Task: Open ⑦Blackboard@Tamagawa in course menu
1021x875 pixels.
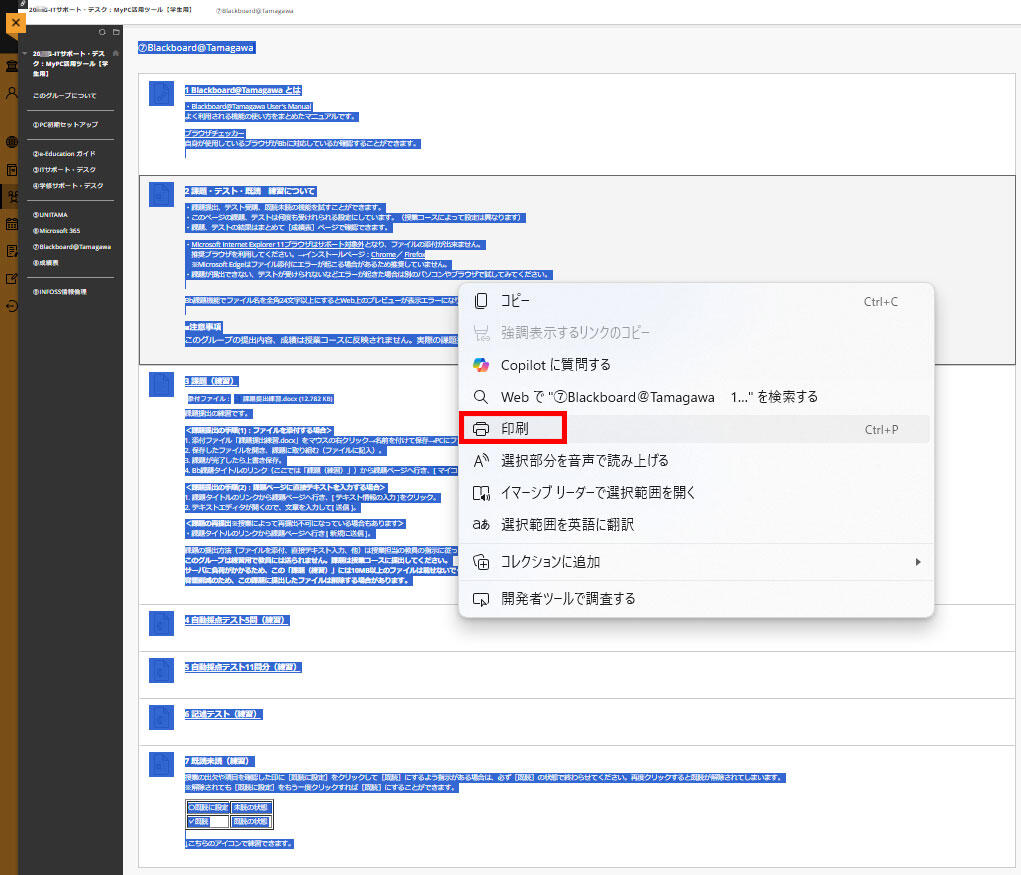Action: [x=72, y=247]
